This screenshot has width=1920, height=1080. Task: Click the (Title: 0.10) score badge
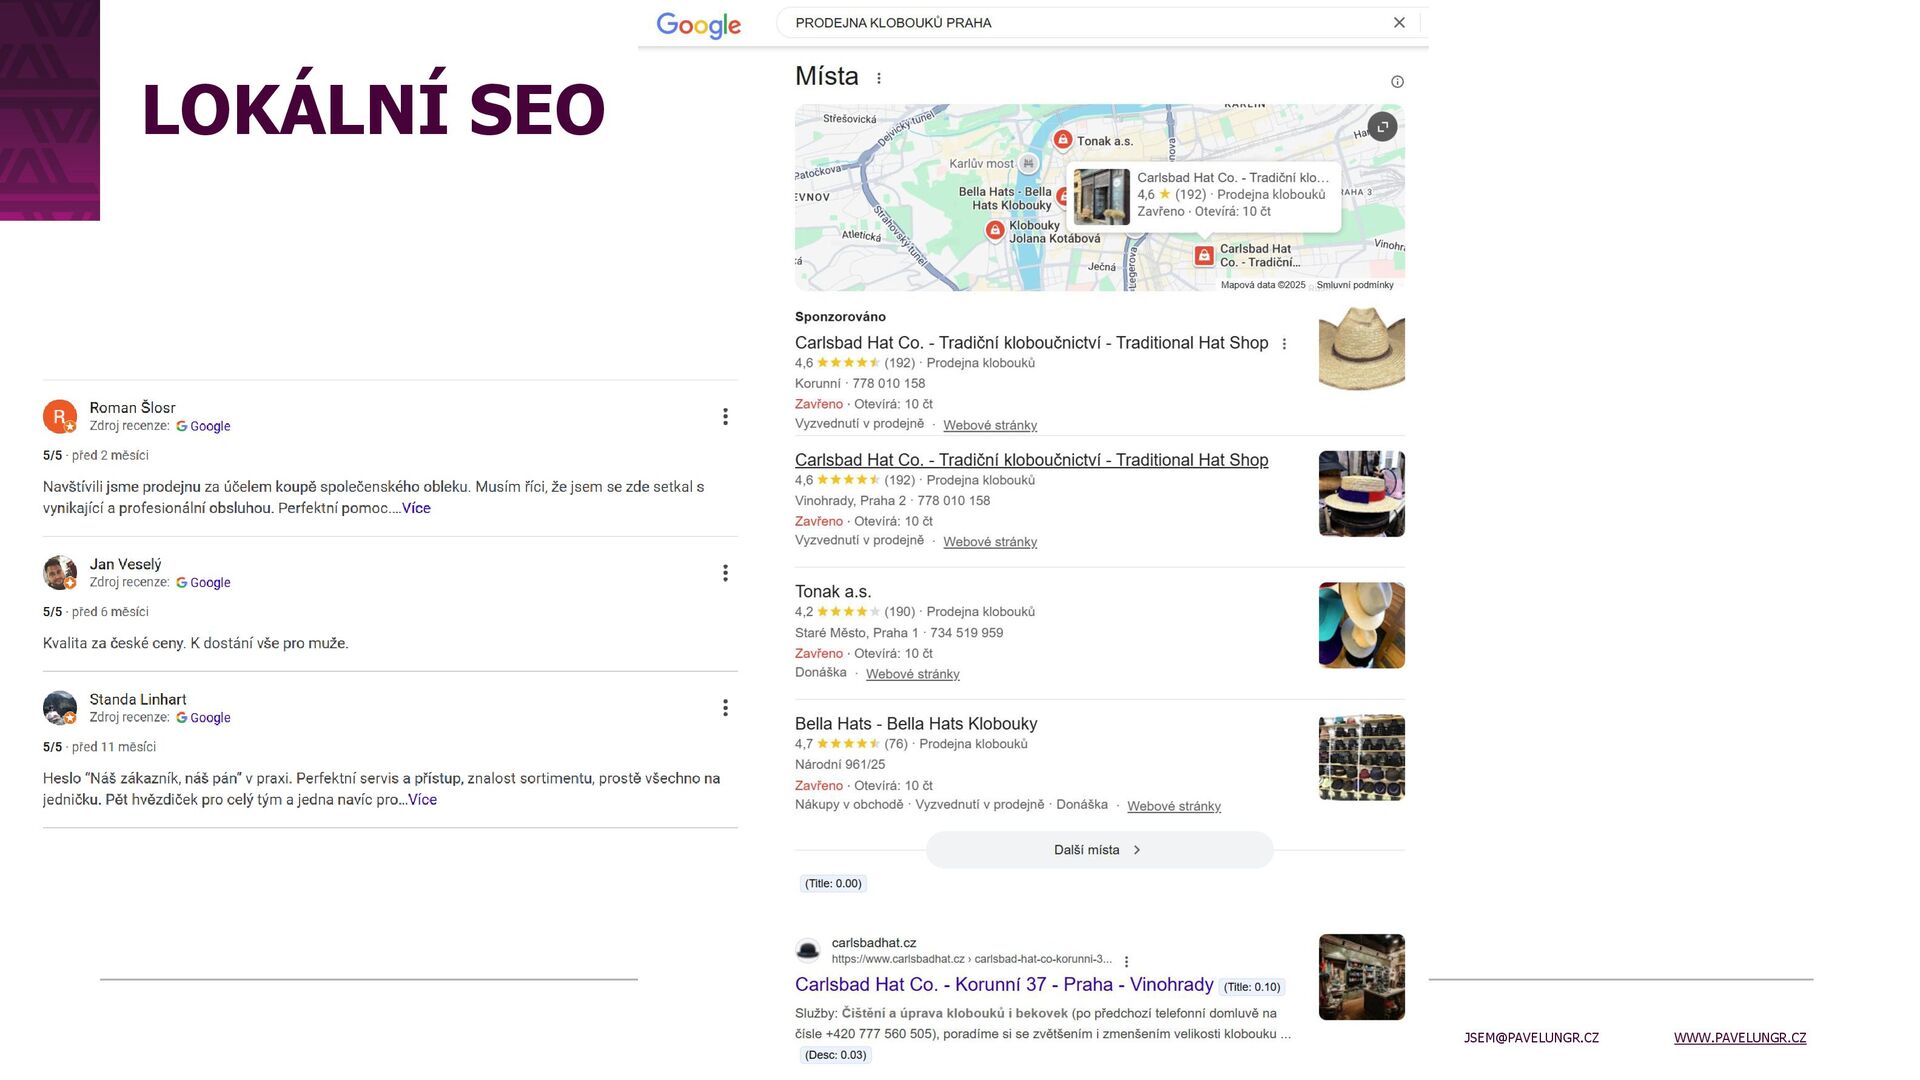[1252, 987]
